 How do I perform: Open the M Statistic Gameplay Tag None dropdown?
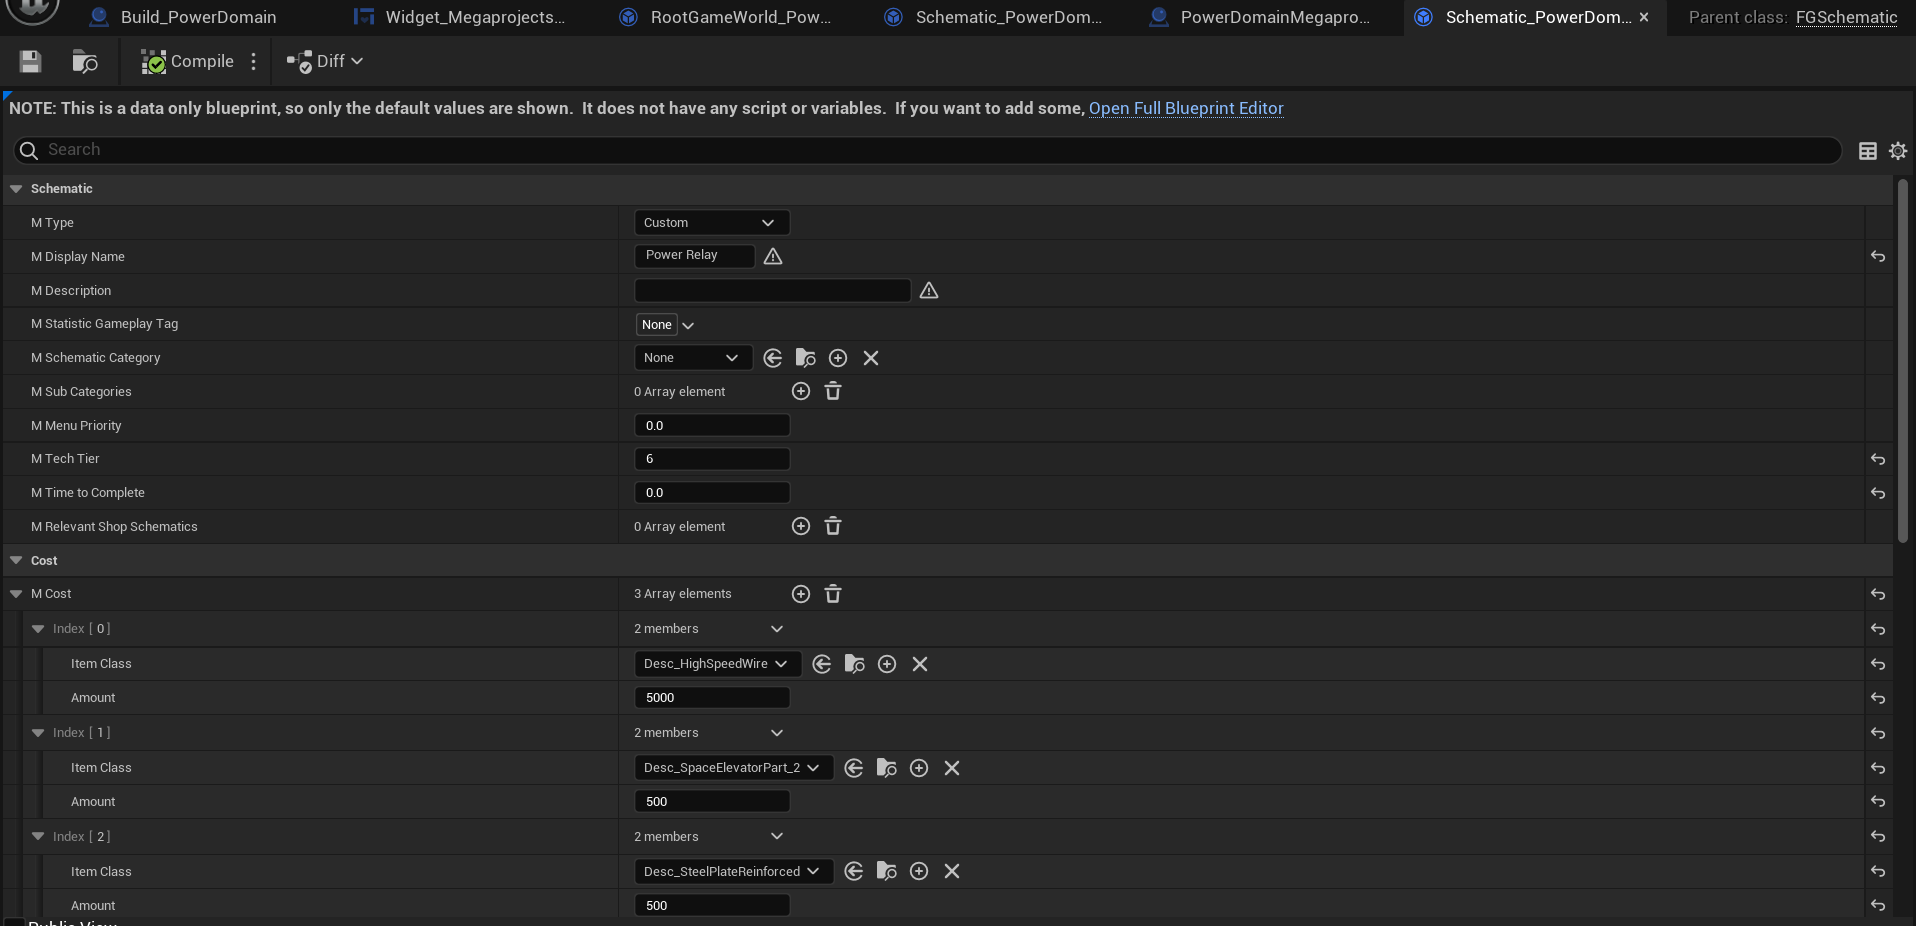point(666,325)
